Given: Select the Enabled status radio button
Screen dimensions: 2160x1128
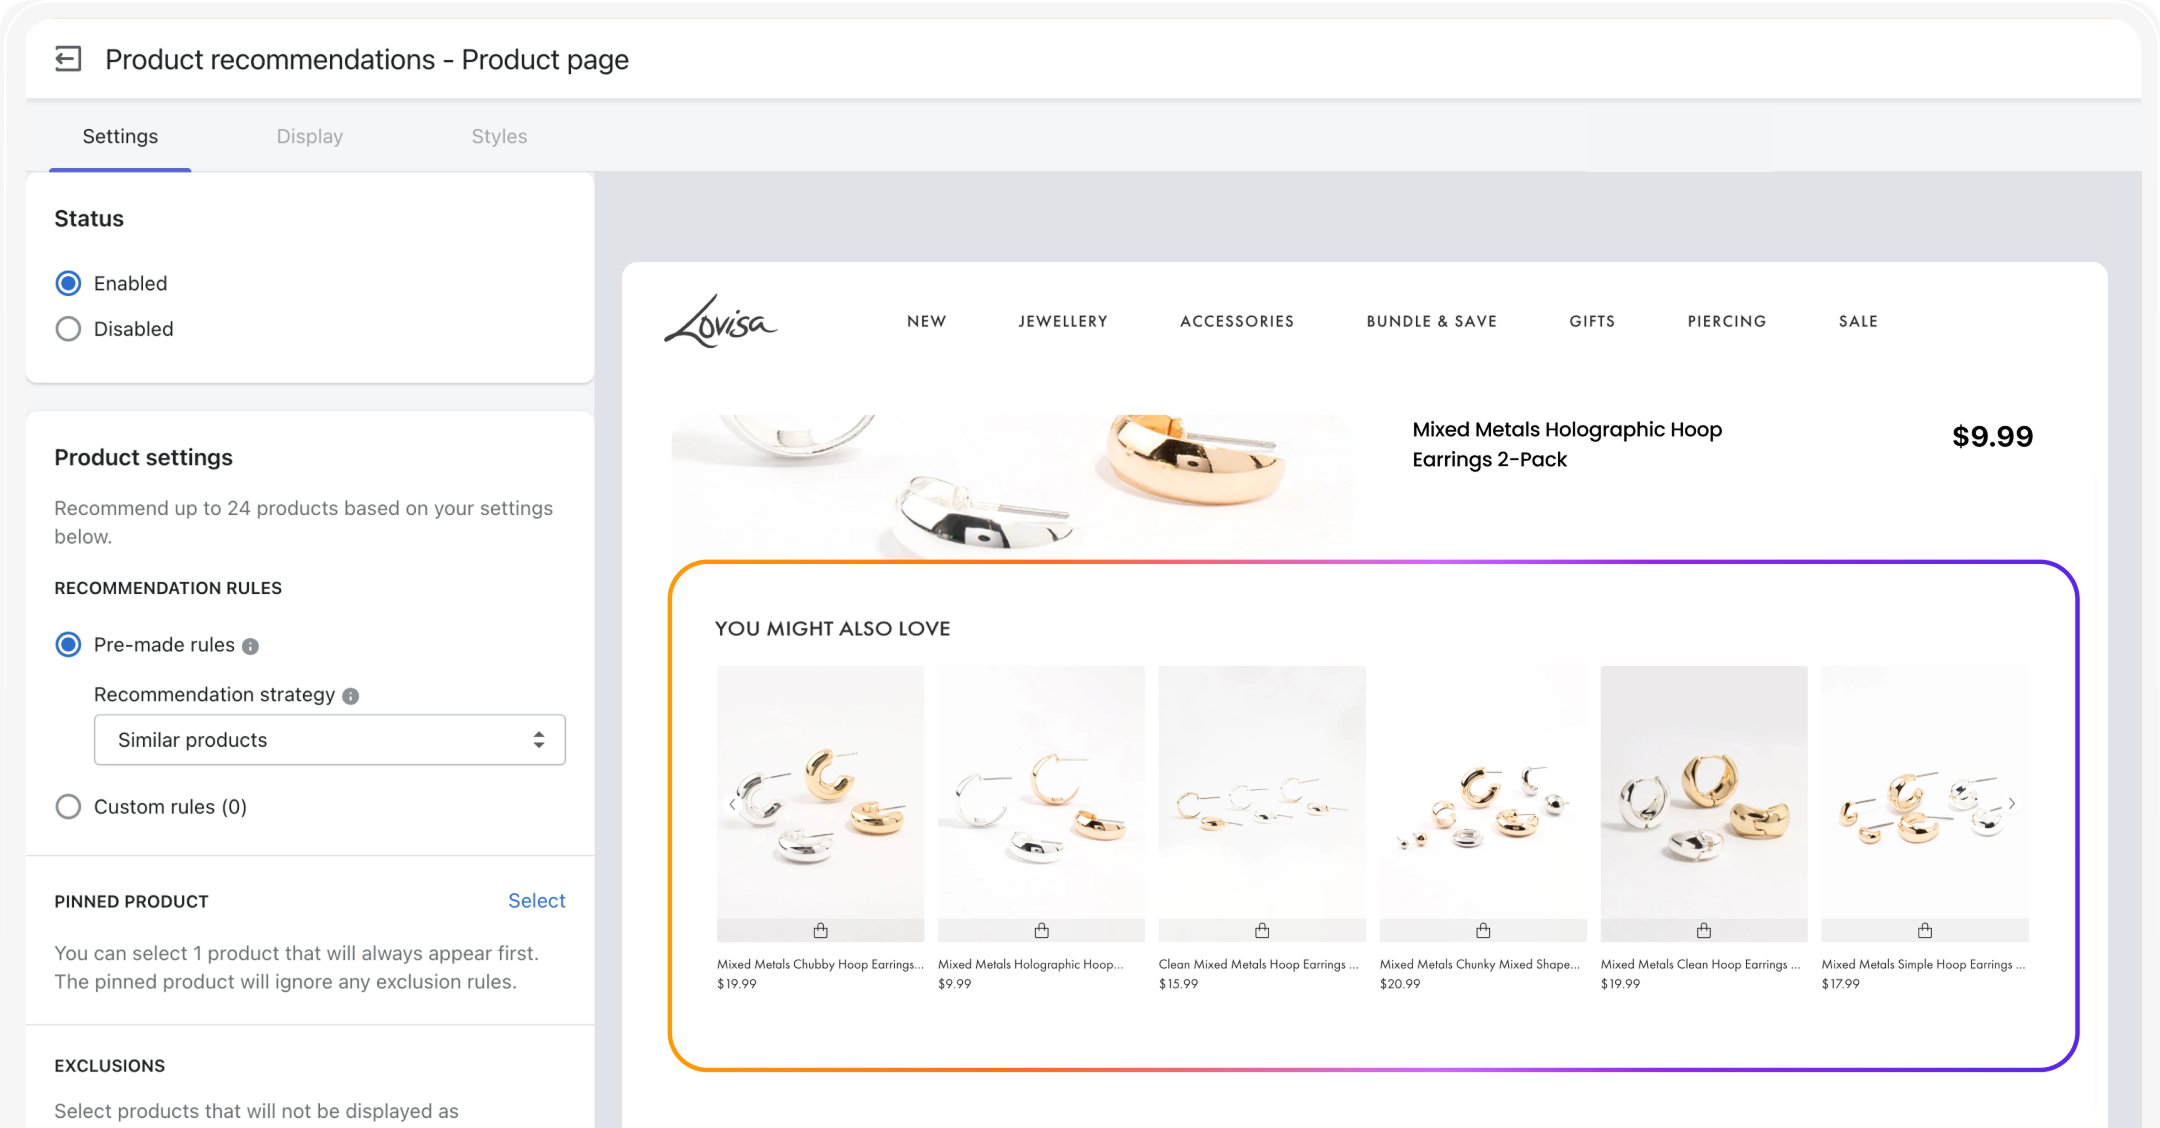Looking at the screenshot, I should [68, 284].
